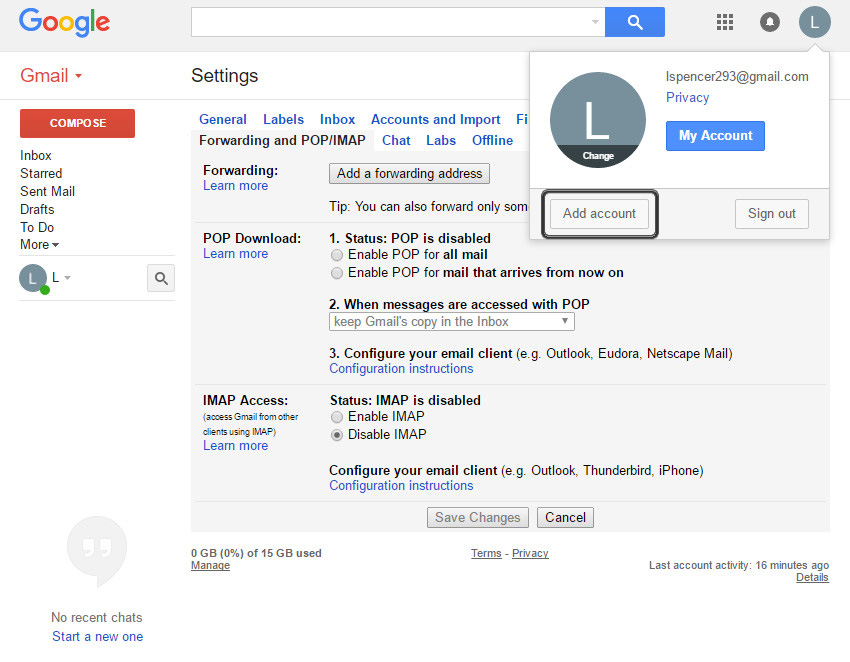Screen dimensions: 850x662
Task: Select Enable POP for all mail
Action: [337, 255]
